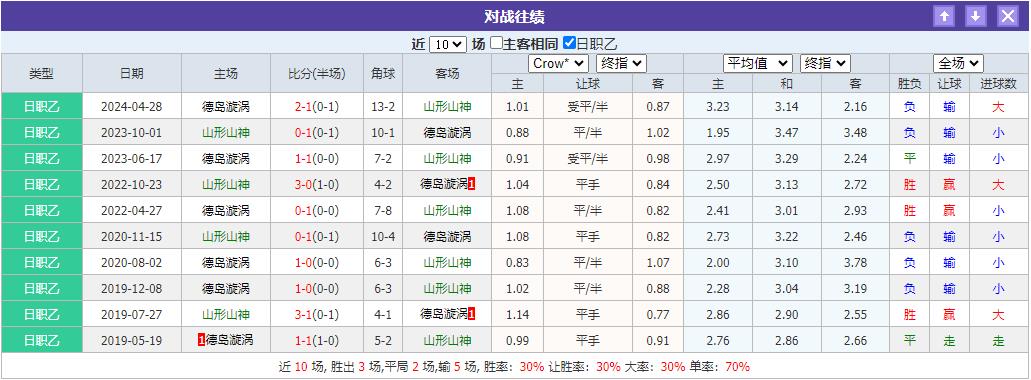
Task: Click the 胜负 column header
Action: pyautogui.click(x=909, y=83)
